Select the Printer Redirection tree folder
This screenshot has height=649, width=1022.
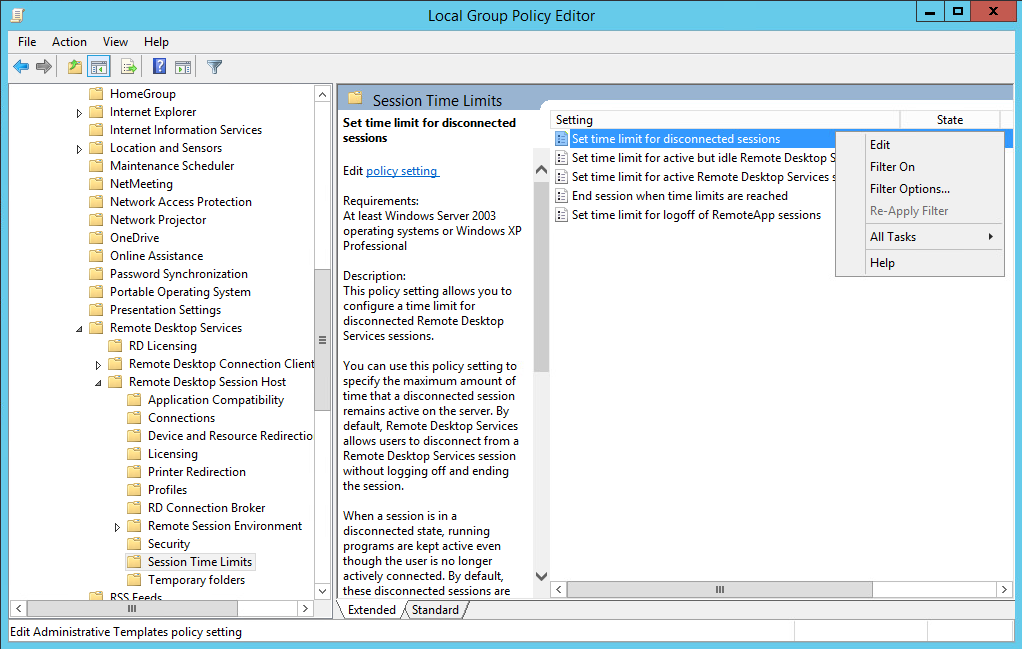click(197, 472)
